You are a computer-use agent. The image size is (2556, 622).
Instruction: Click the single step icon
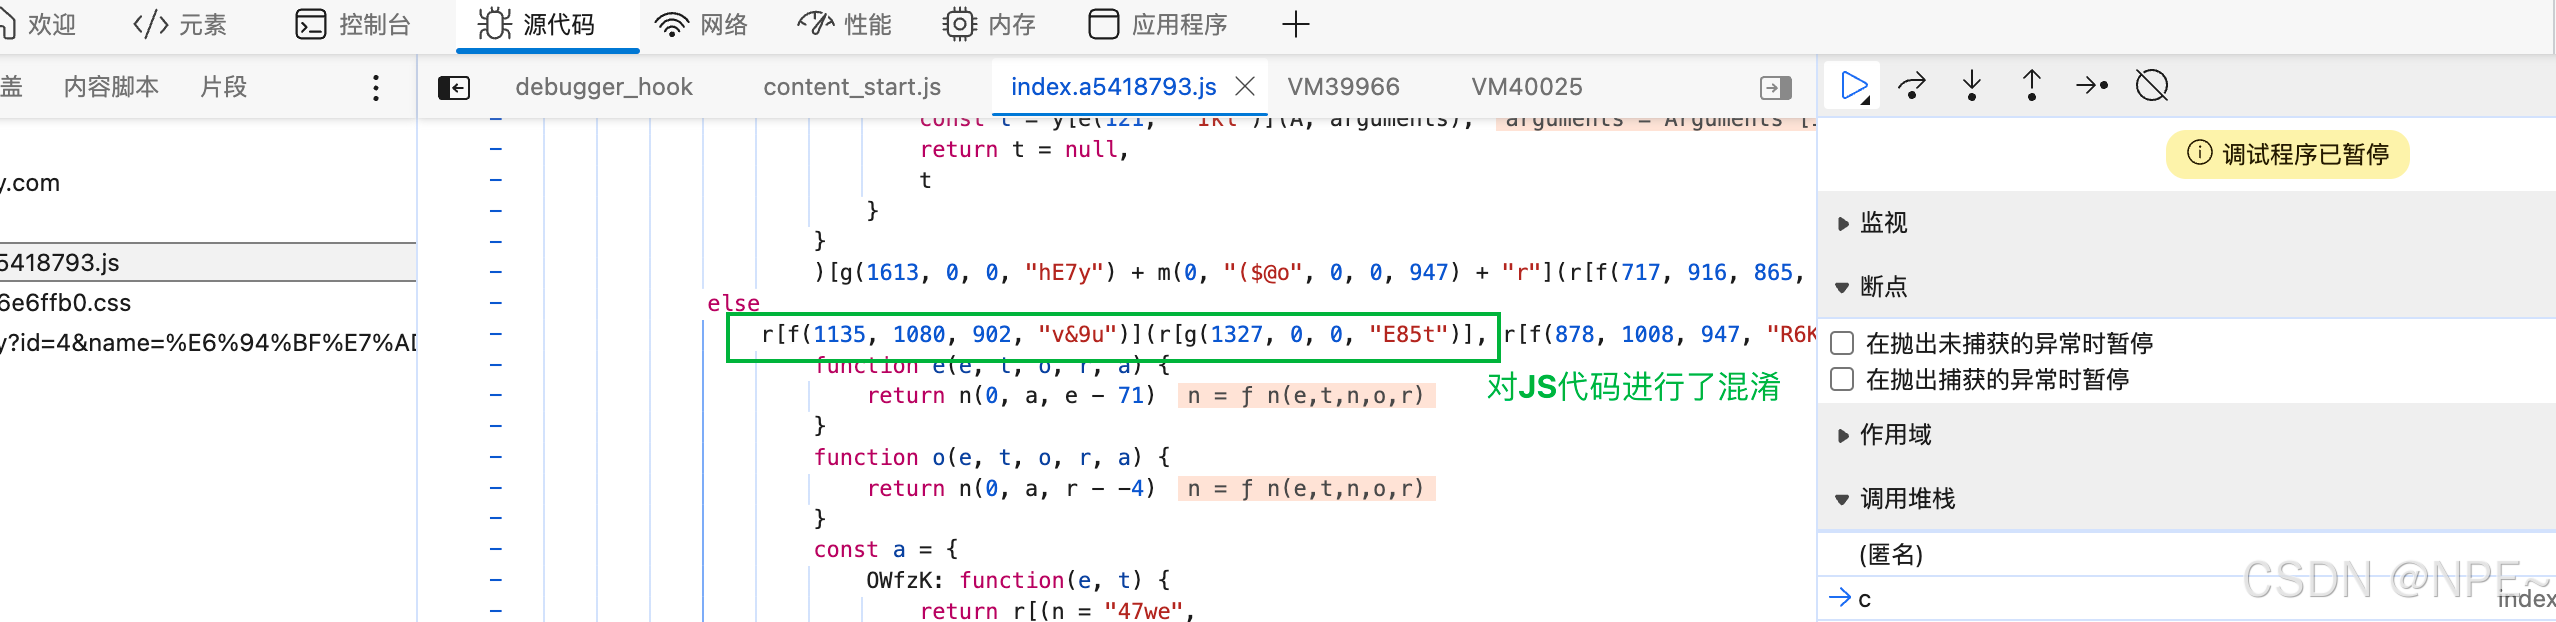click(2092, 86)
